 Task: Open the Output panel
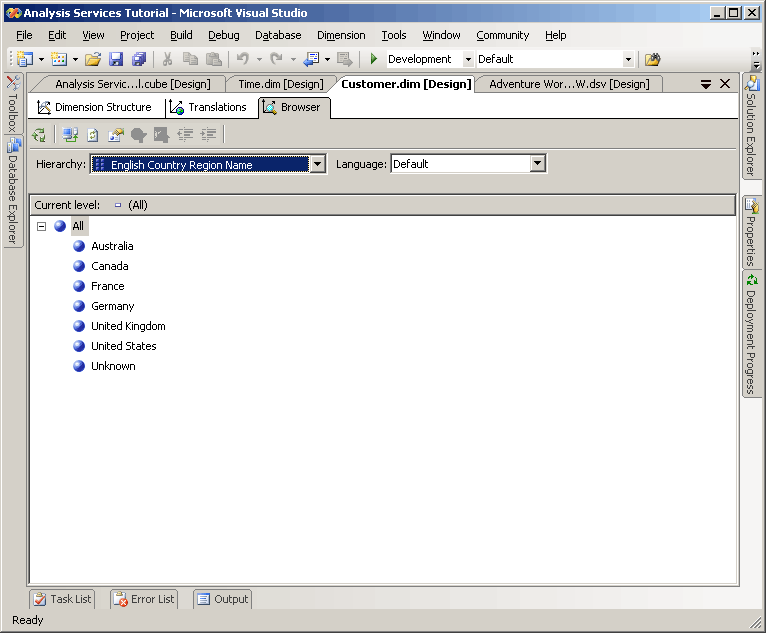[x=223, y=599]
